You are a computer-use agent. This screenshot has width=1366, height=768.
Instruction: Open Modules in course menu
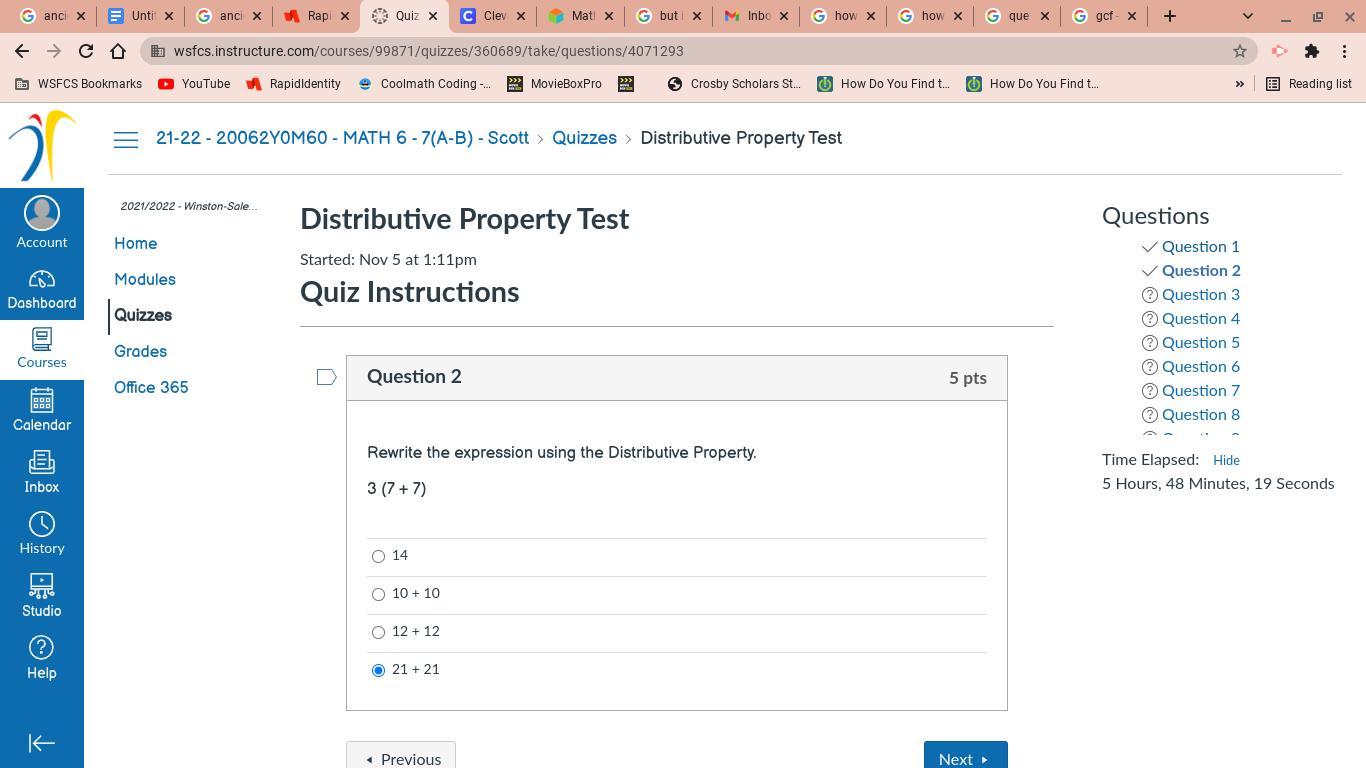click(x=145, y=280)
